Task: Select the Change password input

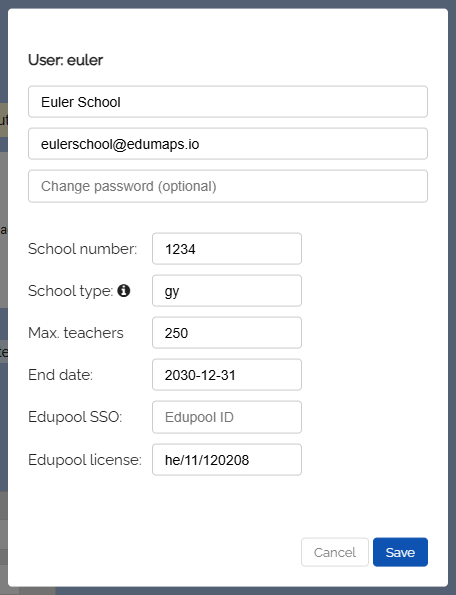Action: (x=228, y=186)
